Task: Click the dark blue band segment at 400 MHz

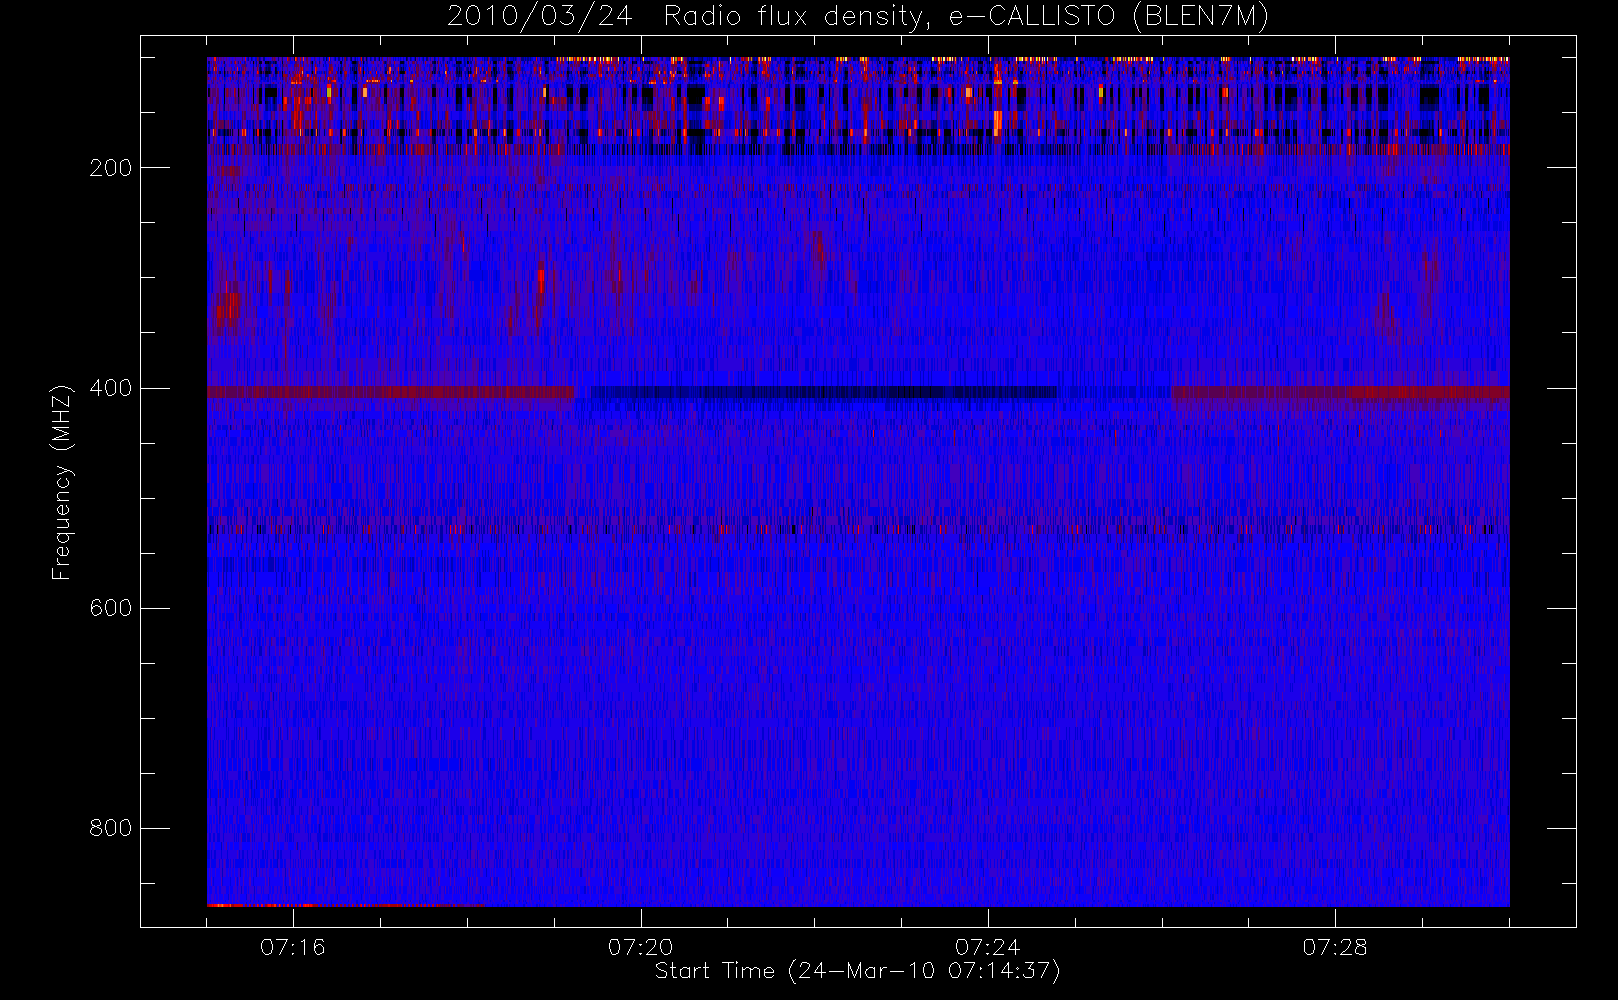Action: (825, 392)
